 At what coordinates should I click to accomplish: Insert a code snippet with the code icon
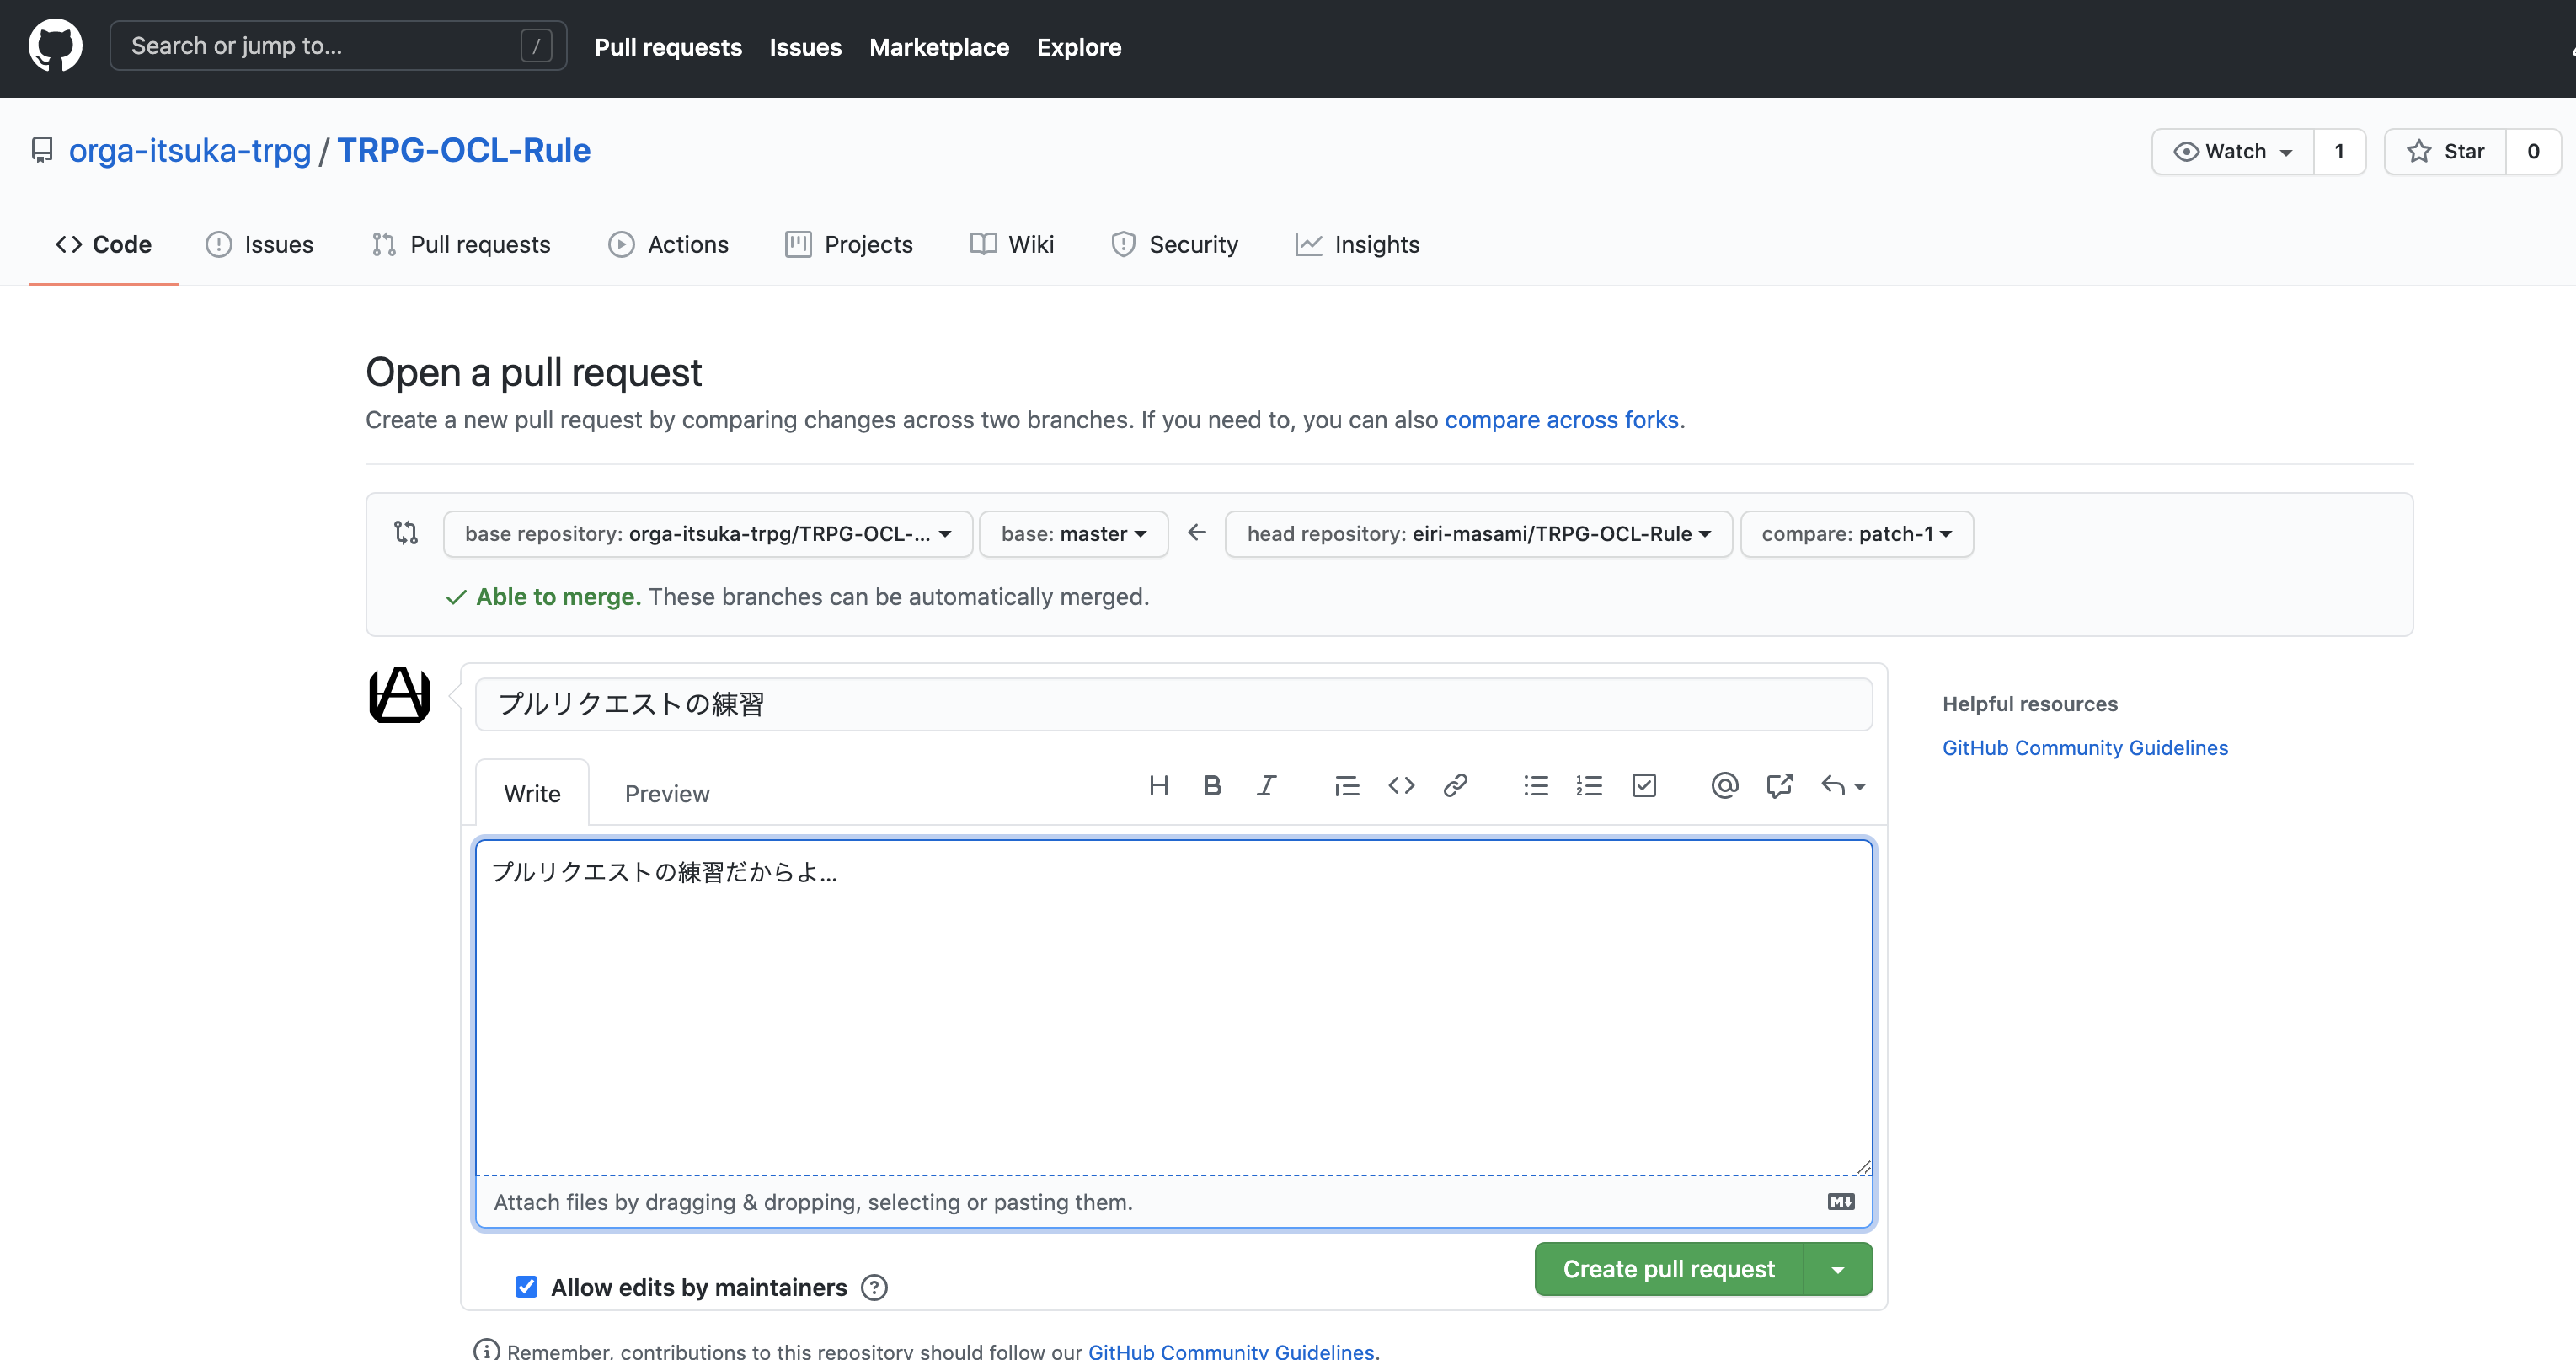point(1401,786)
